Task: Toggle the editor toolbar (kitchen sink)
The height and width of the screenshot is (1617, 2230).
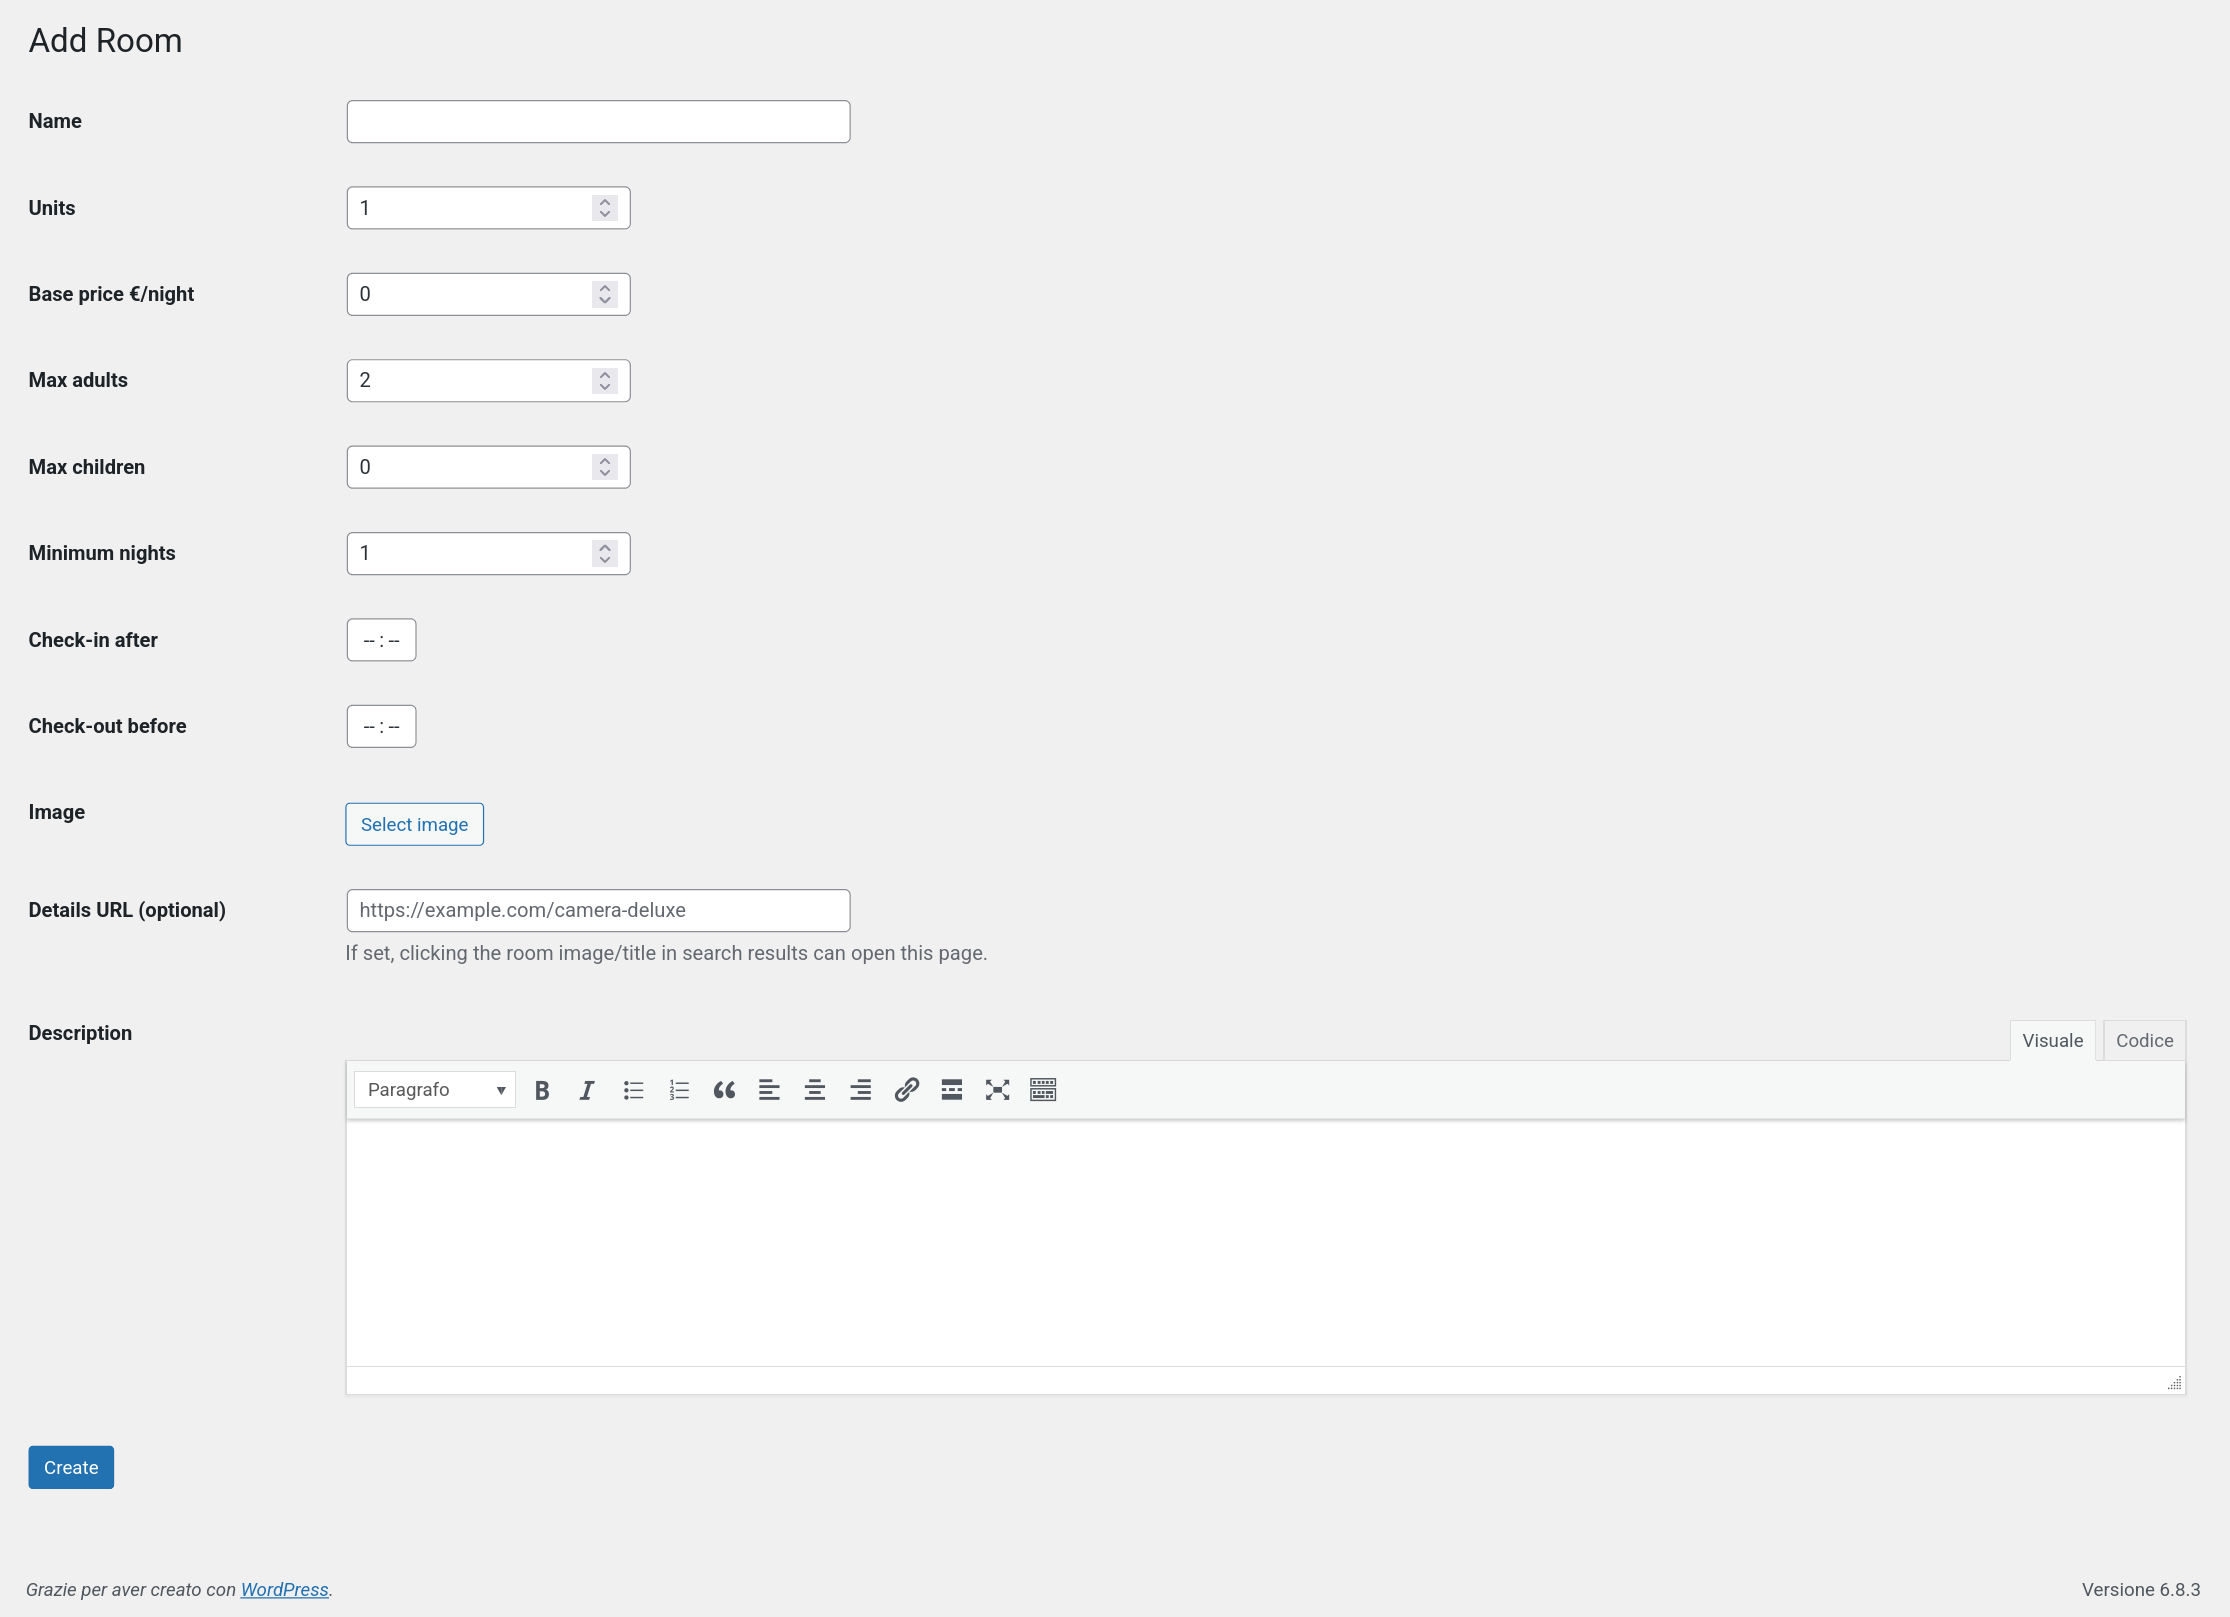Action: click(1043, 1090)
